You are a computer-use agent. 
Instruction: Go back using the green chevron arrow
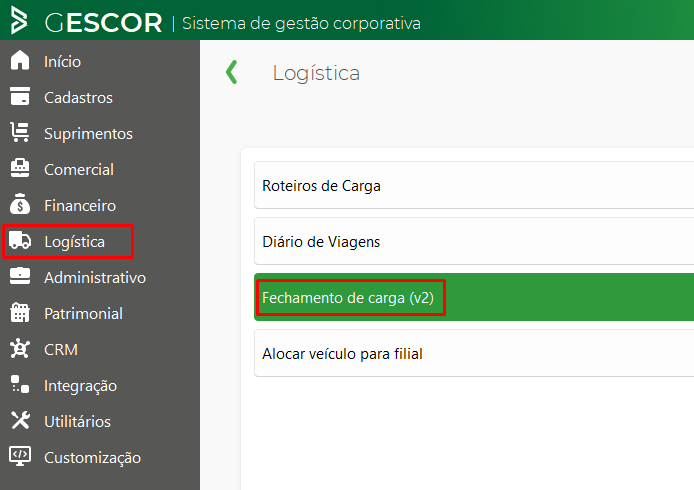pyautogui.click(x=231, y=72)
